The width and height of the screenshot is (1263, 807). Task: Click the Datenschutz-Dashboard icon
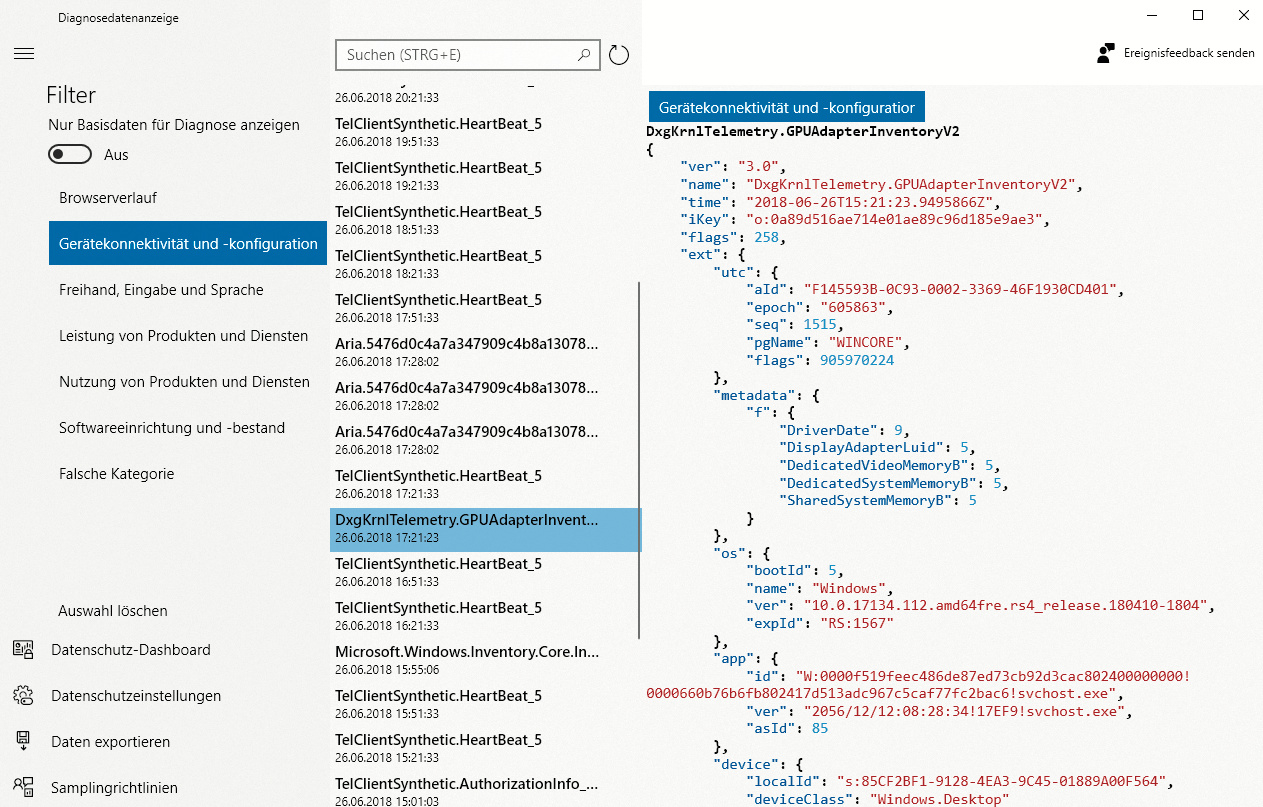(x=23, y=650)
